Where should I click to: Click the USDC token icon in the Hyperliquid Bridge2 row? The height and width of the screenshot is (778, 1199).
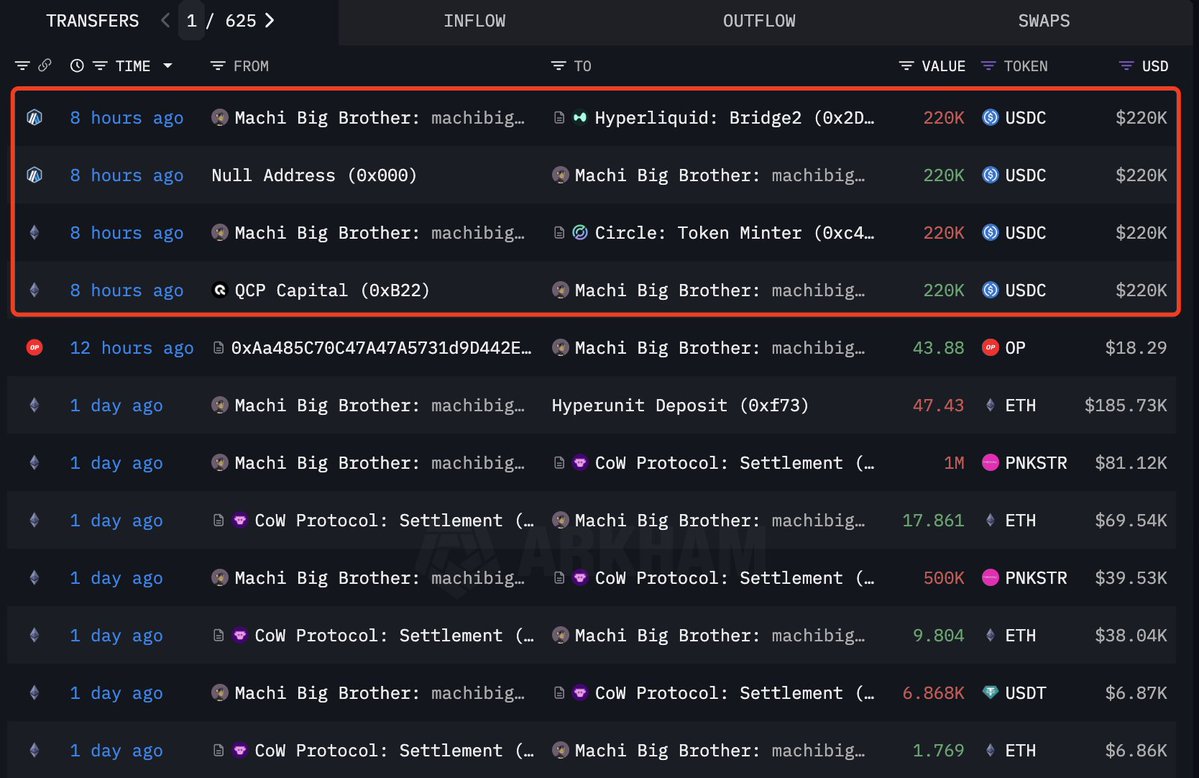pyautogui.click(x=990, y=118)
